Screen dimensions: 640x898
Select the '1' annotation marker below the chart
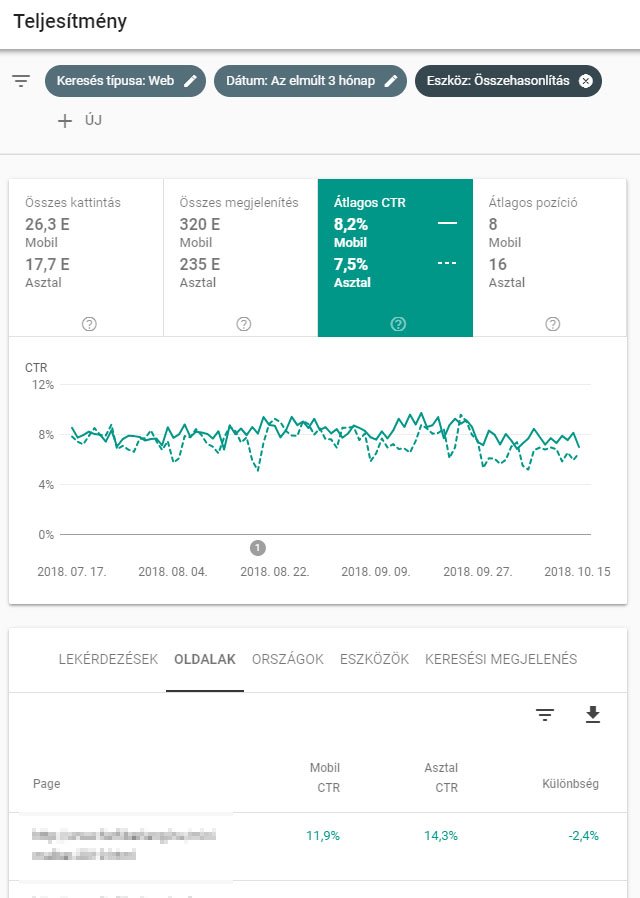[x=257, y=547]
